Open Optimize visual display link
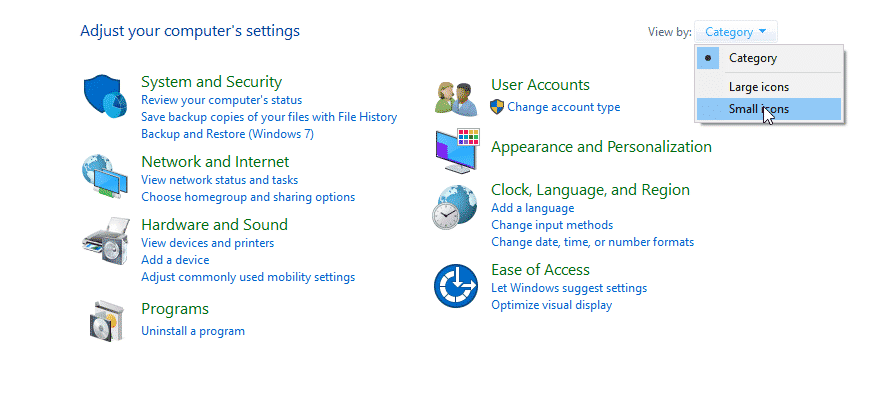 click(x=551, y=305)
